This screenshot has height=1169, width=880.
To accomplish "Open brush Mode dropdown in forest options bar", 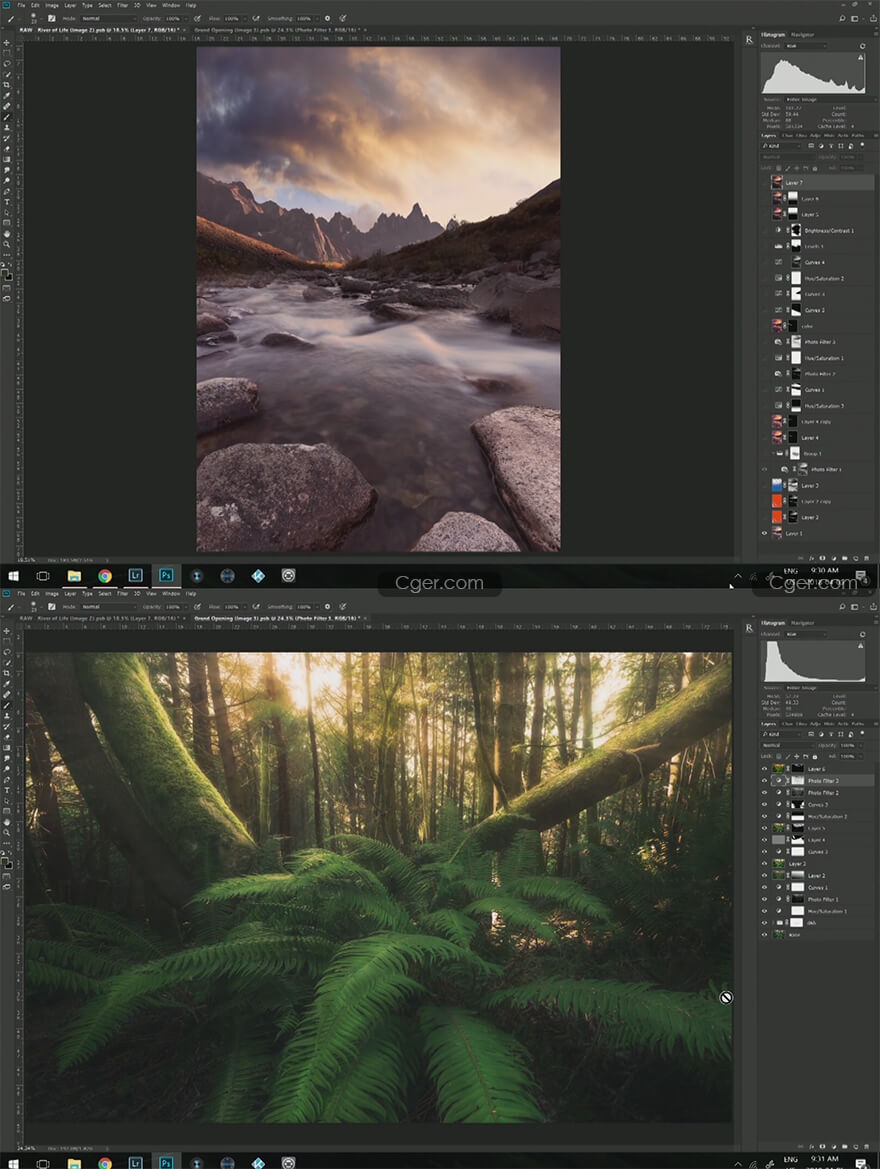I will pos(108,607).
